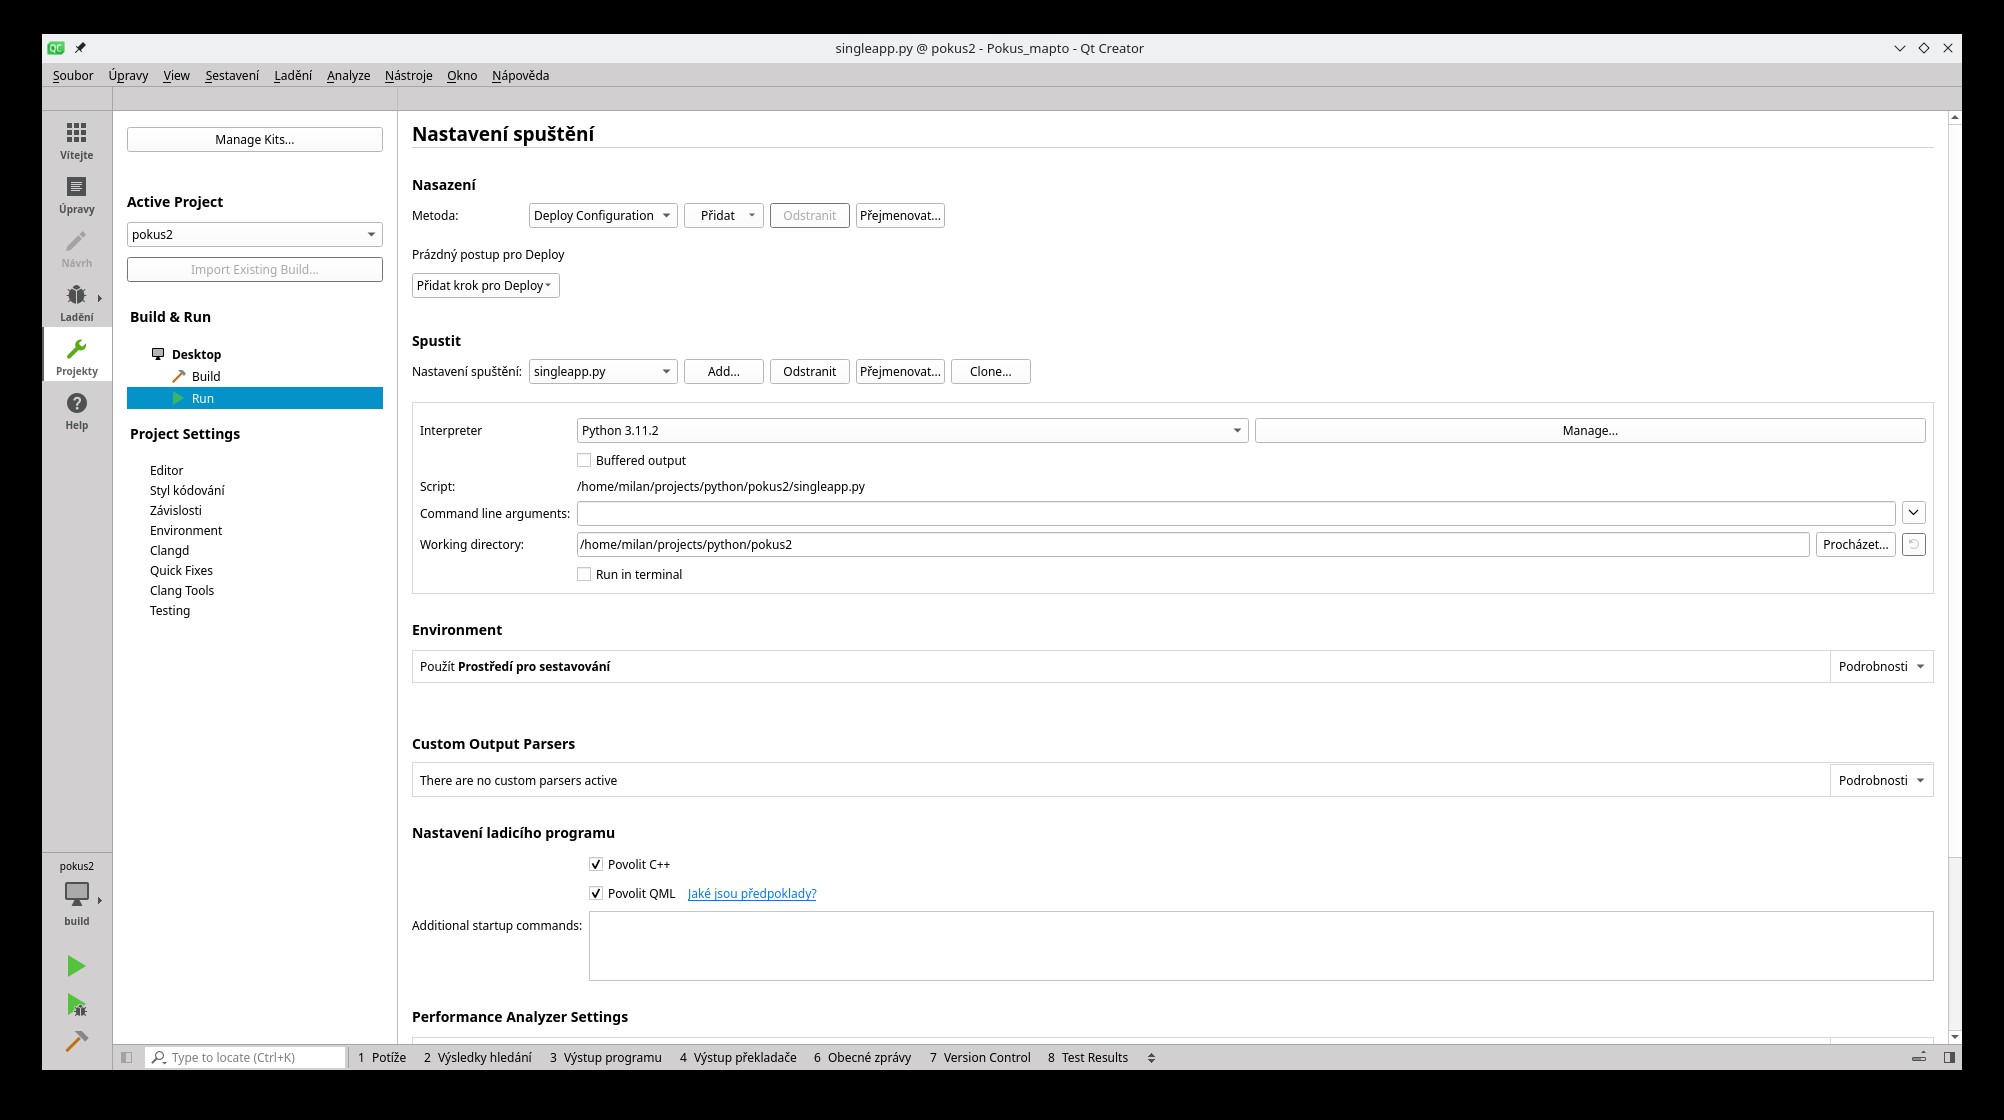This screenshot has width=2004, height=1120.
Task: Open Přidat krok pro Deploy dropdown
Action: 486,285
